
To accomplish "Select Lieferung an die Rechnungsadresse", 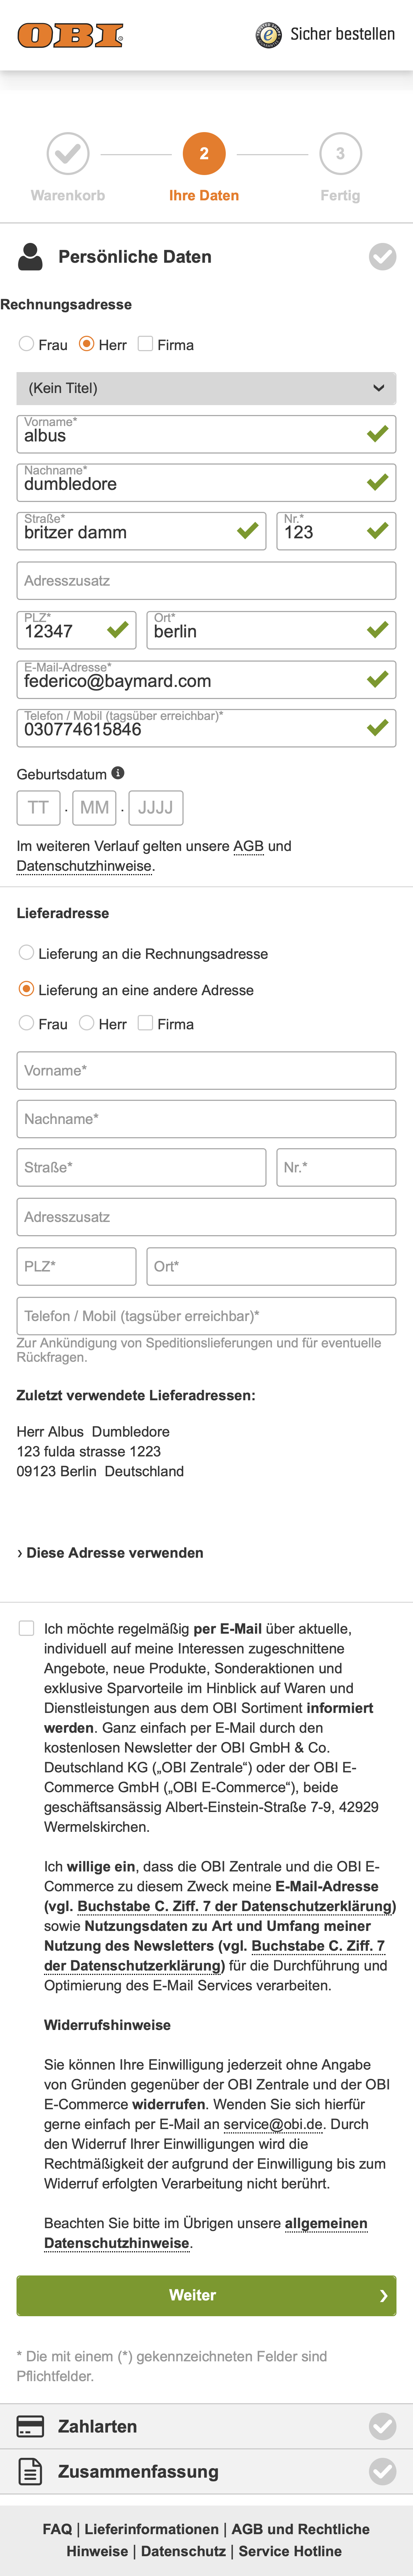I will coord(26,953).
